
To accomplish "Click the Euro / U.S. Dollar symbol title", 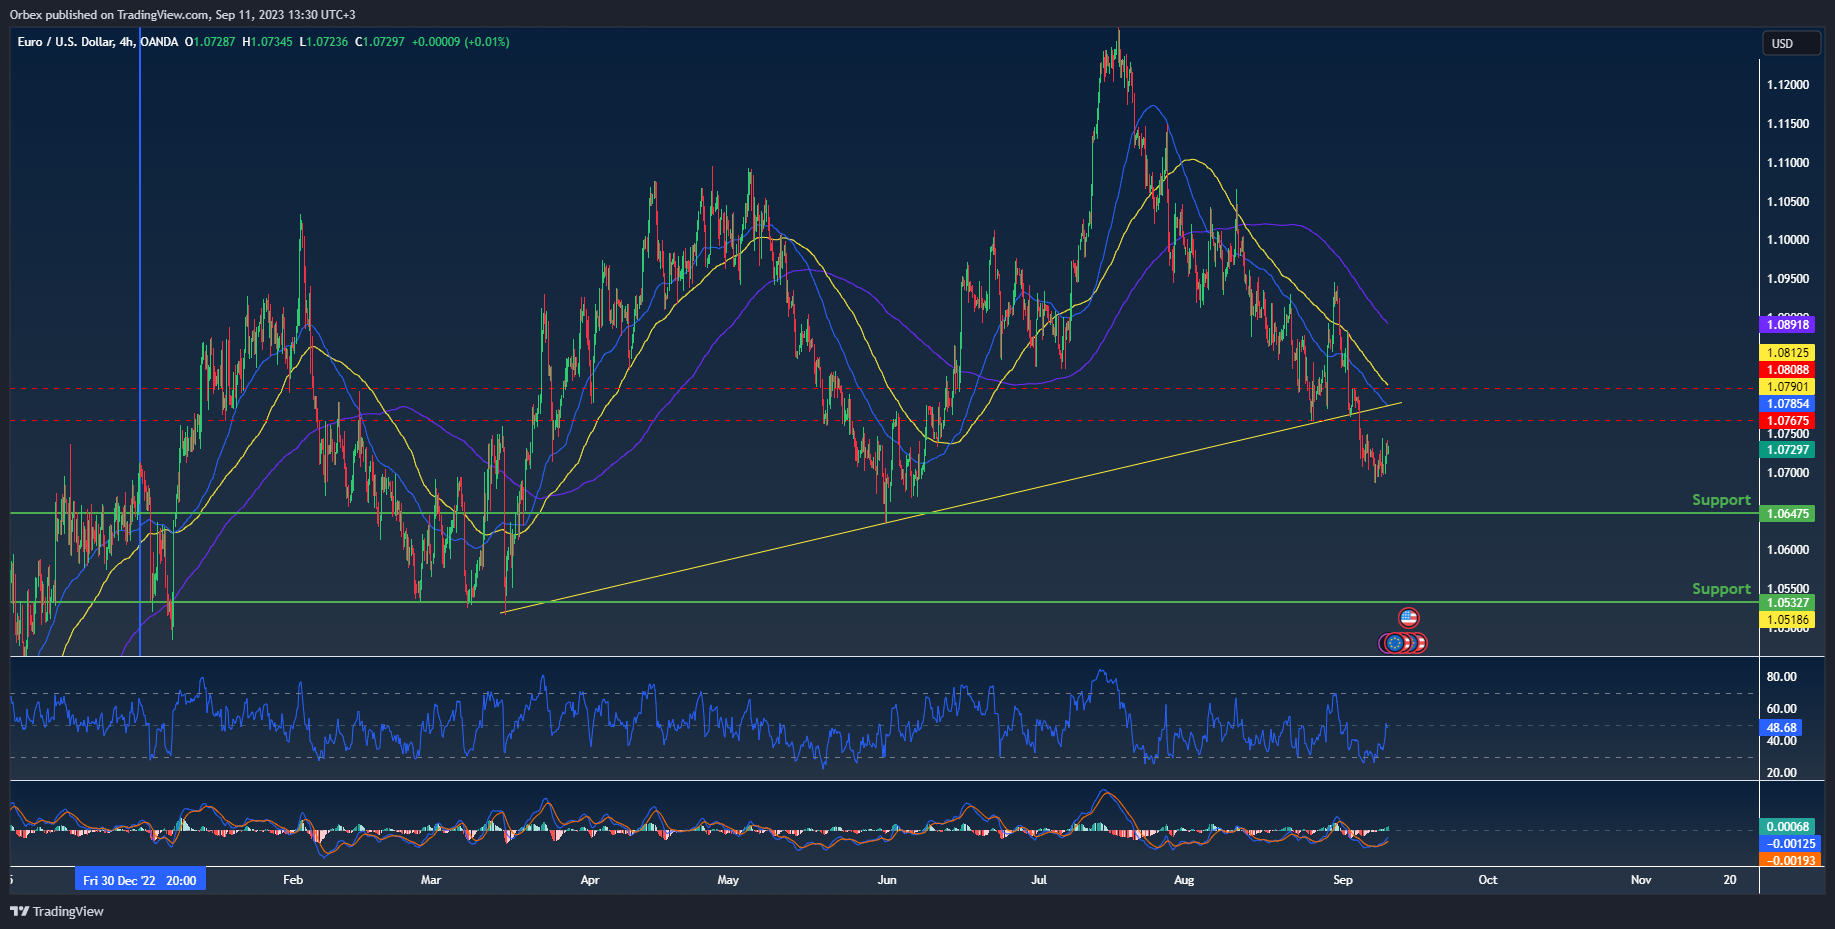I will (x=65, y=42).
